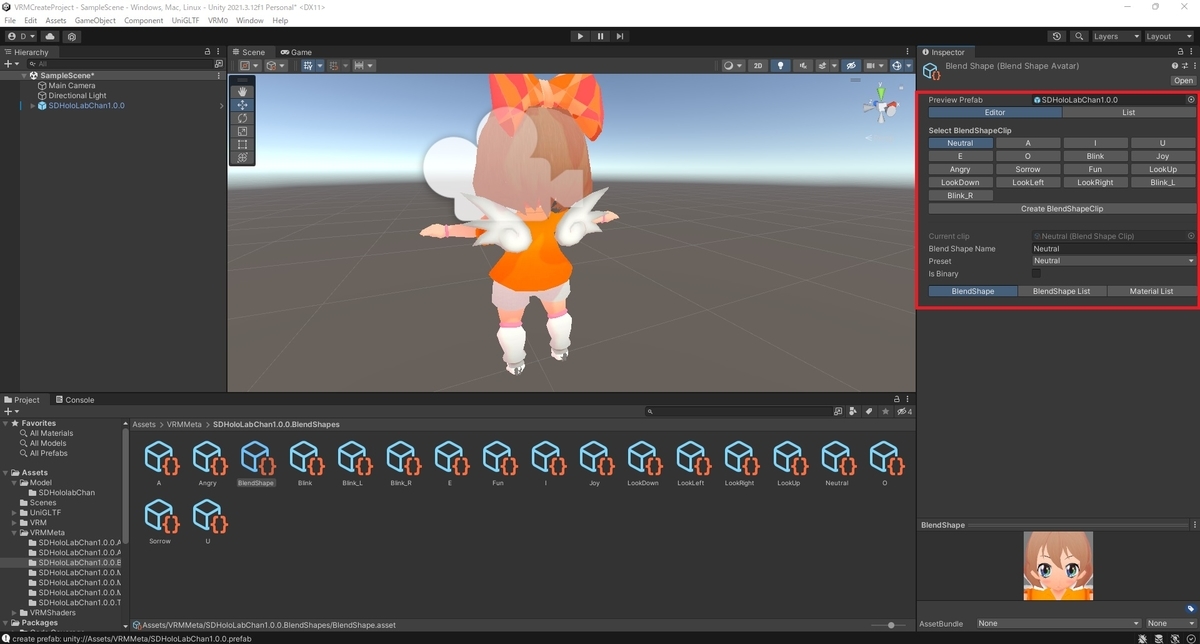Open the UniGLTF menu

point(186,20)
